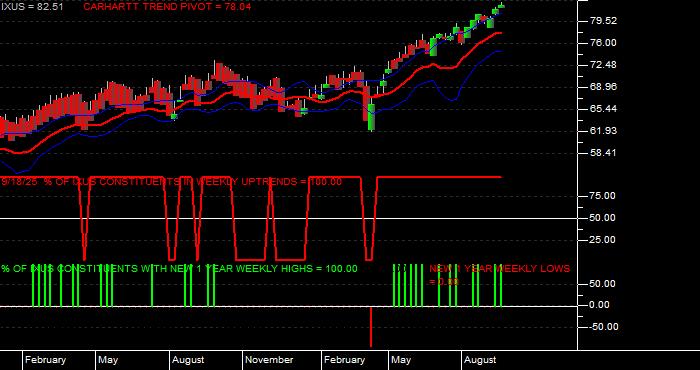Click the 75.00 uptrend axis value
Screen dimensions: 700x370
tap(604, 196)
